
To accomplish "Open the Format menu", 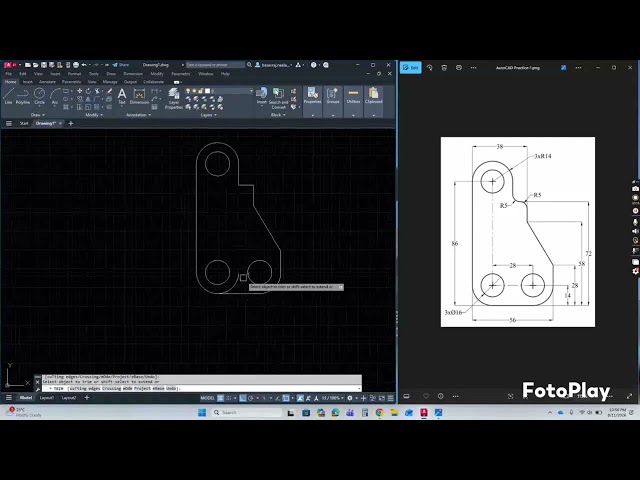I will coord(74,74).
